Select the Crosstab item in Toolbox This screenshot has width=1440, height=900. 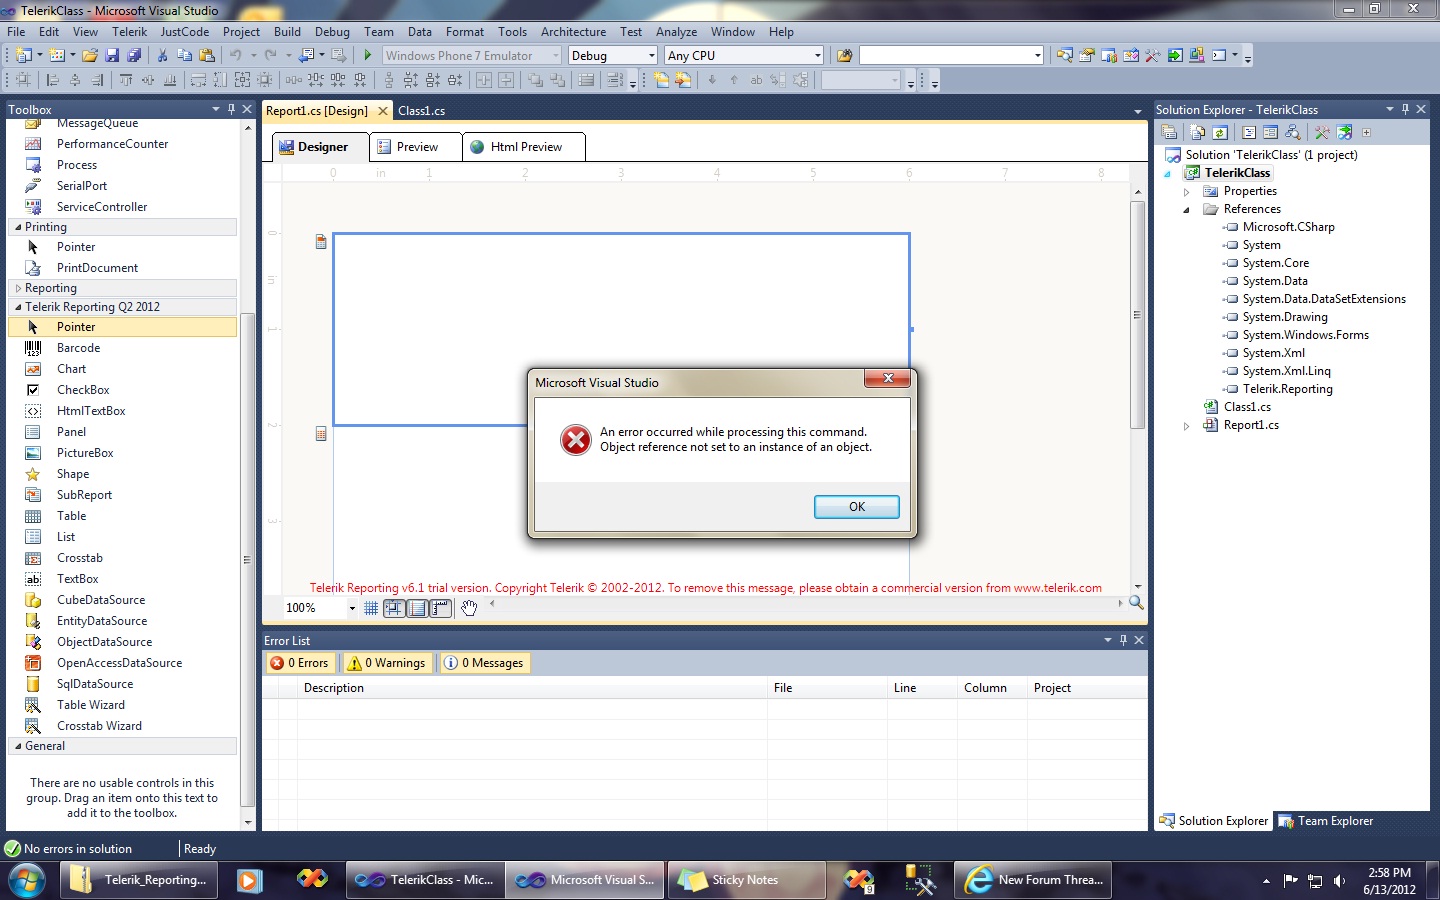click(122, 558)
